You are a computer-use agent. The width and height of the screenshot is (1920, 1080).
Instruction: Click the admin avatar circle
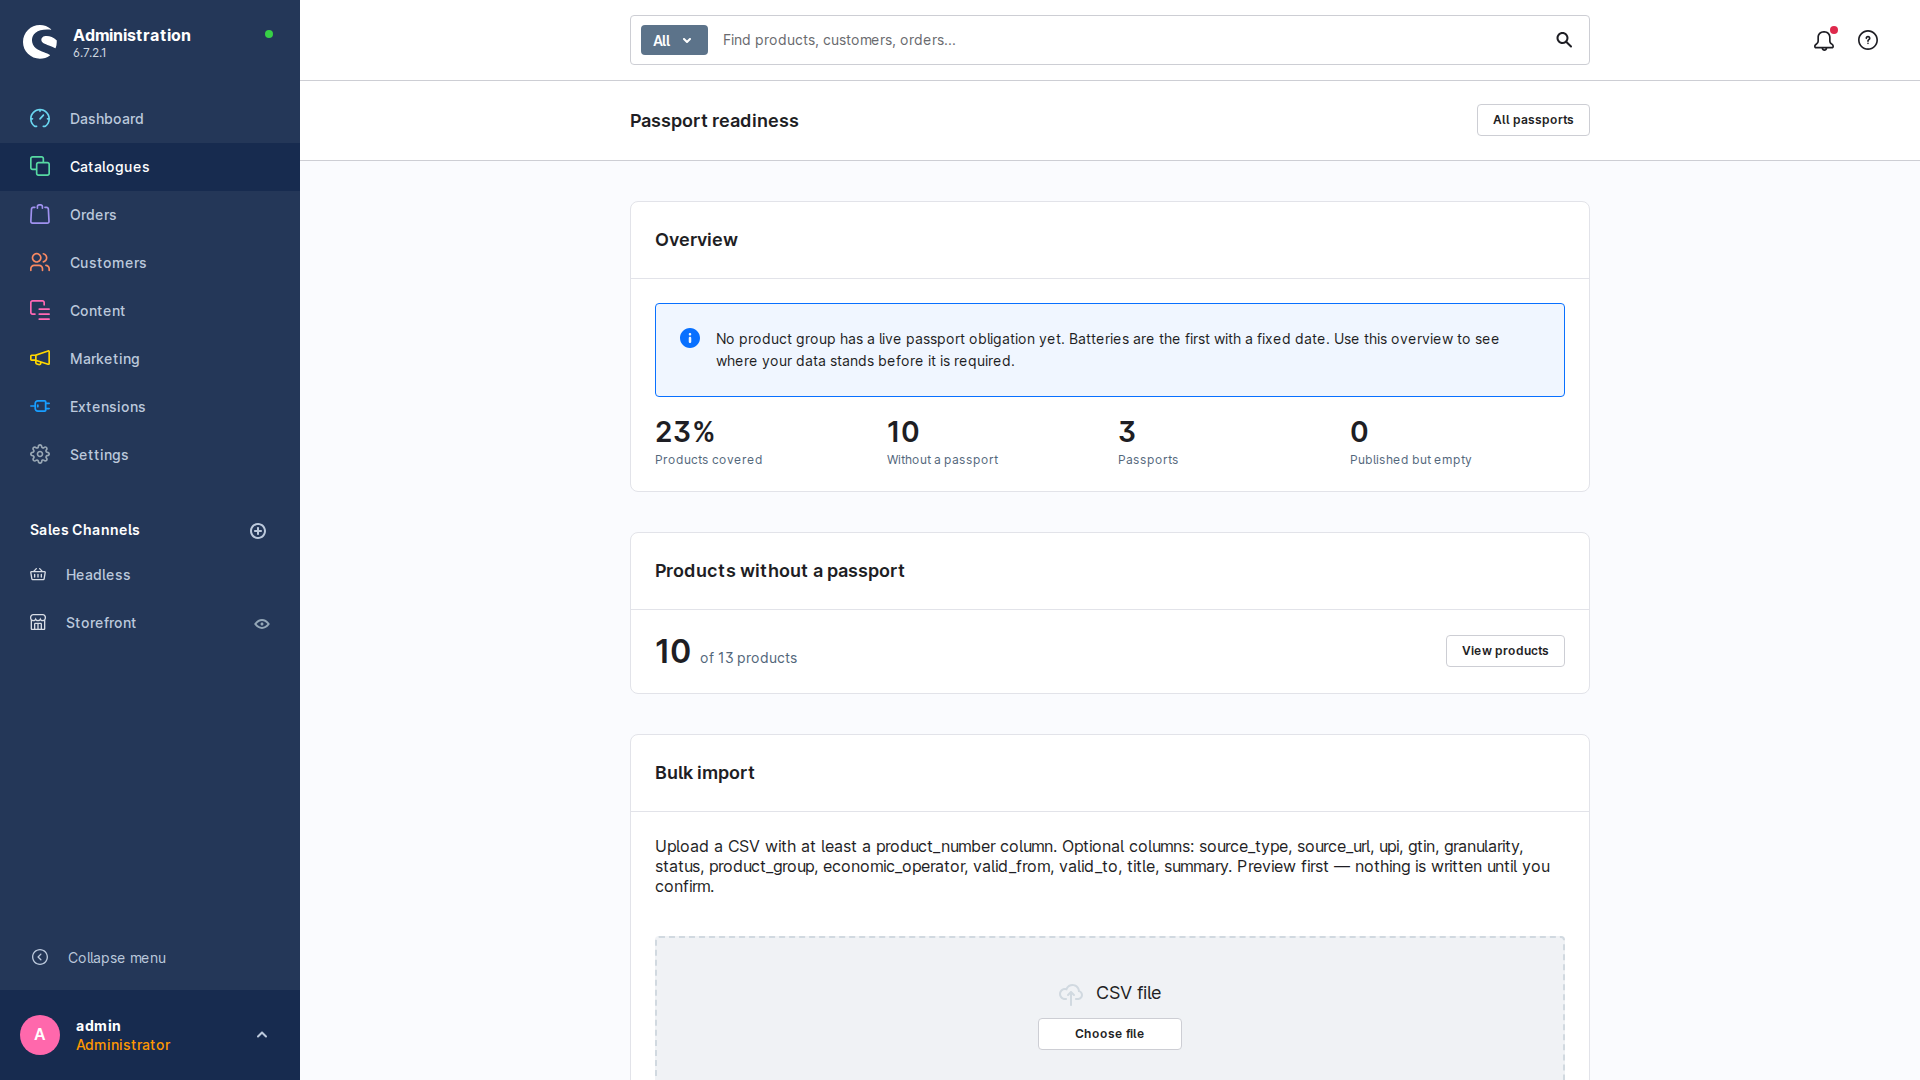[40, 1035]
